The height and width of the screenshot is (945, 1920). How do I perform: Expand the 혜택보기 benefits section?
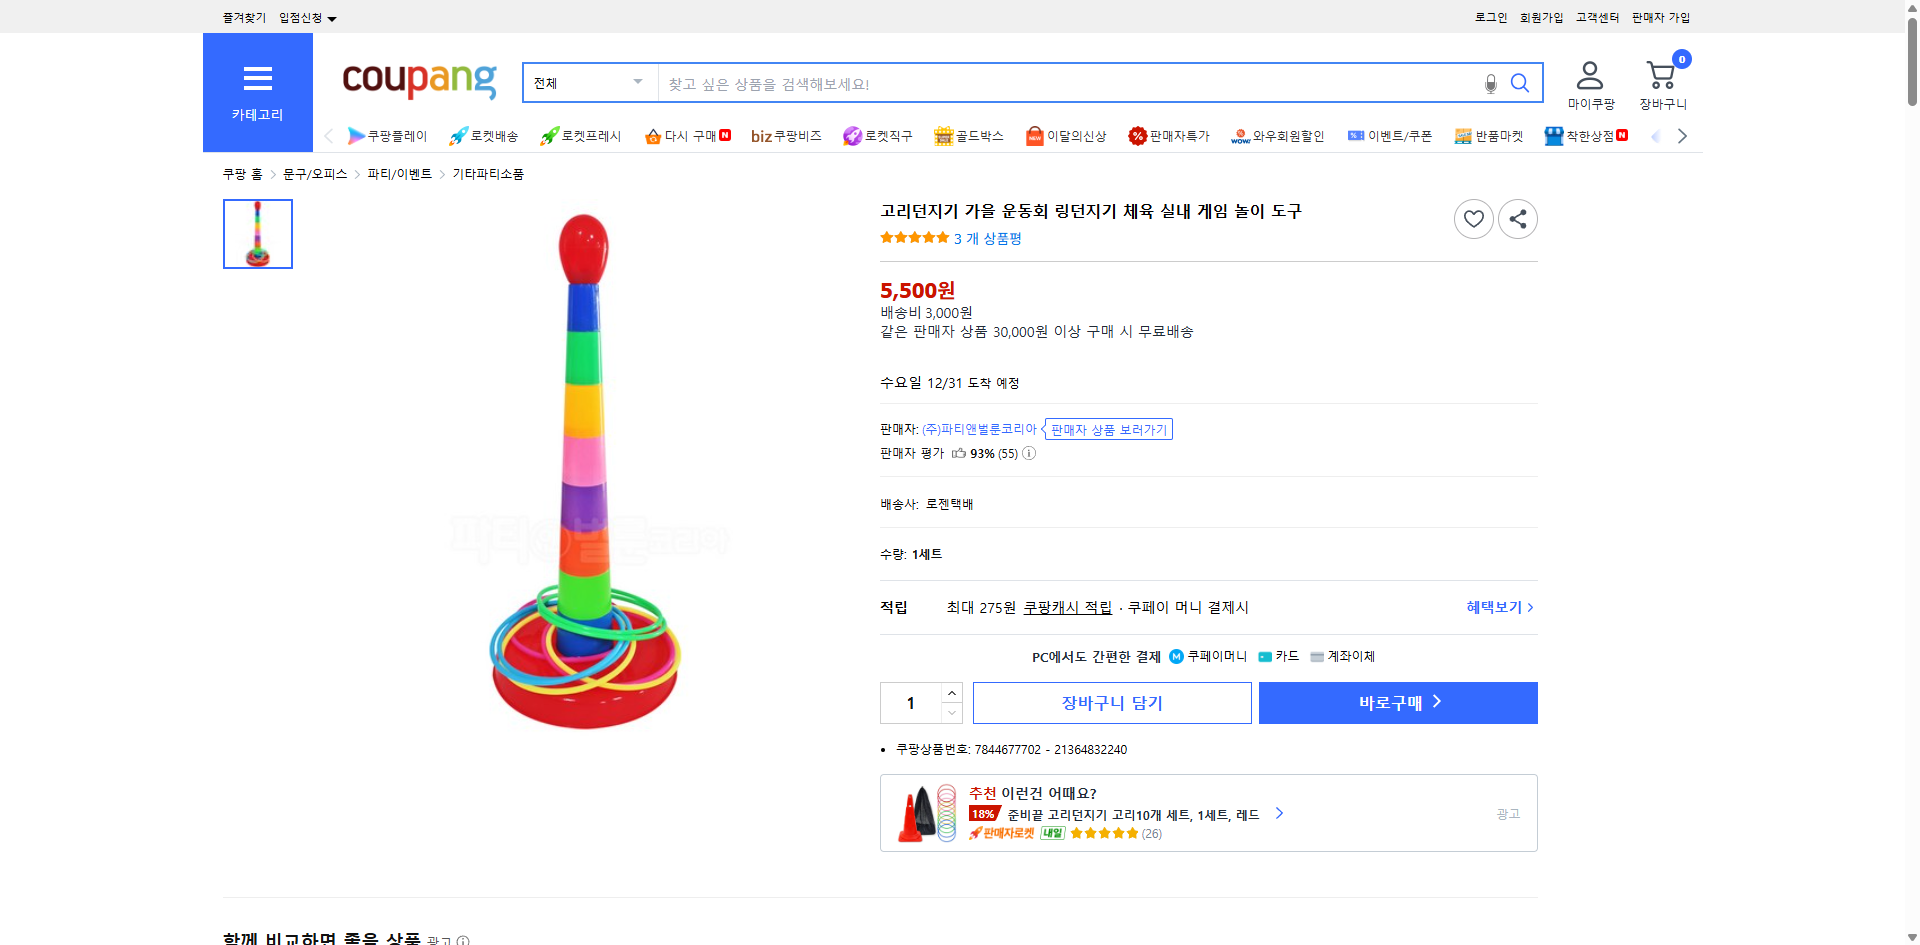click(1497, 606)
